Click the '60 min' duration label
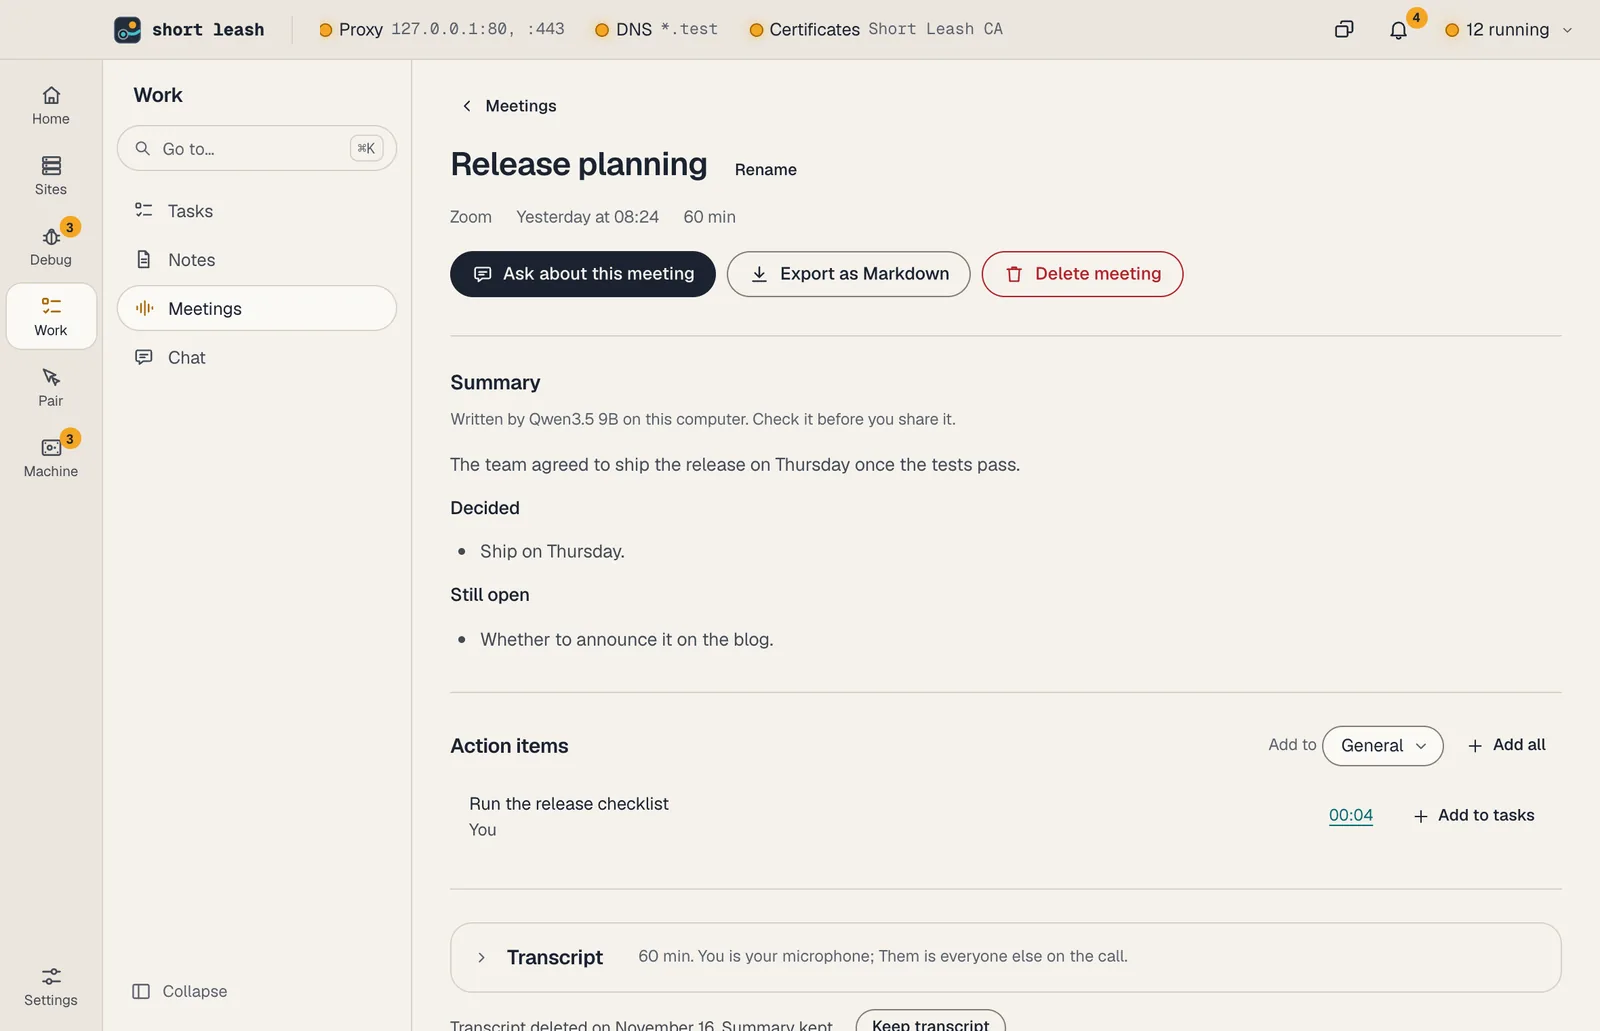 pyautogui.click(x=709, y=217)
